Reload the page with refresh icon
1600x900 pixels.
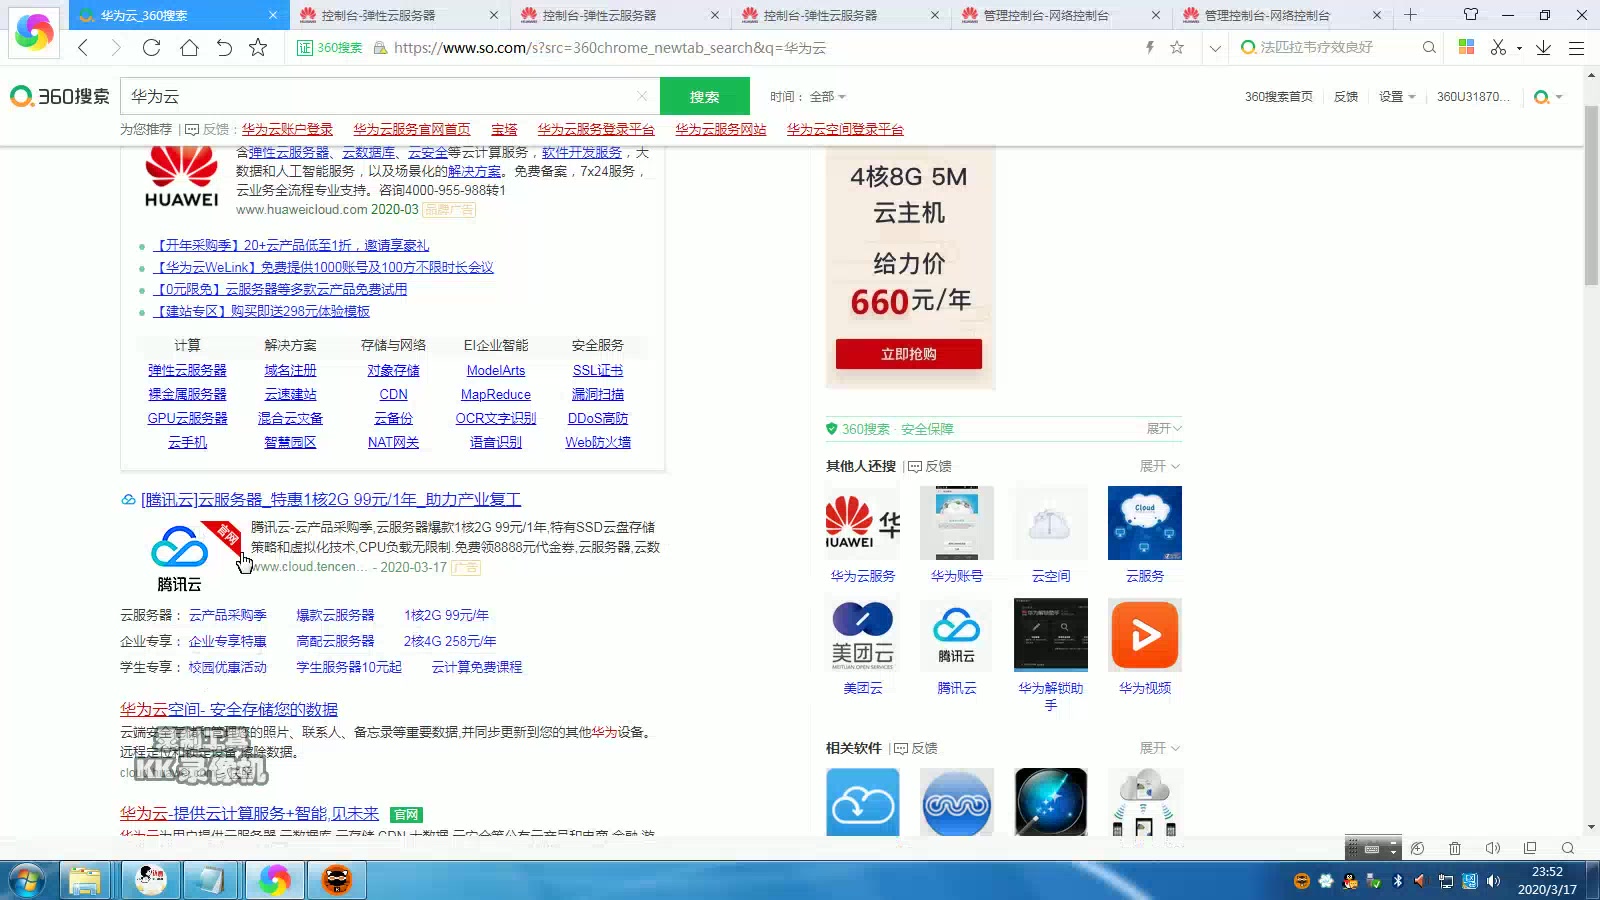[x=151, y=47]
